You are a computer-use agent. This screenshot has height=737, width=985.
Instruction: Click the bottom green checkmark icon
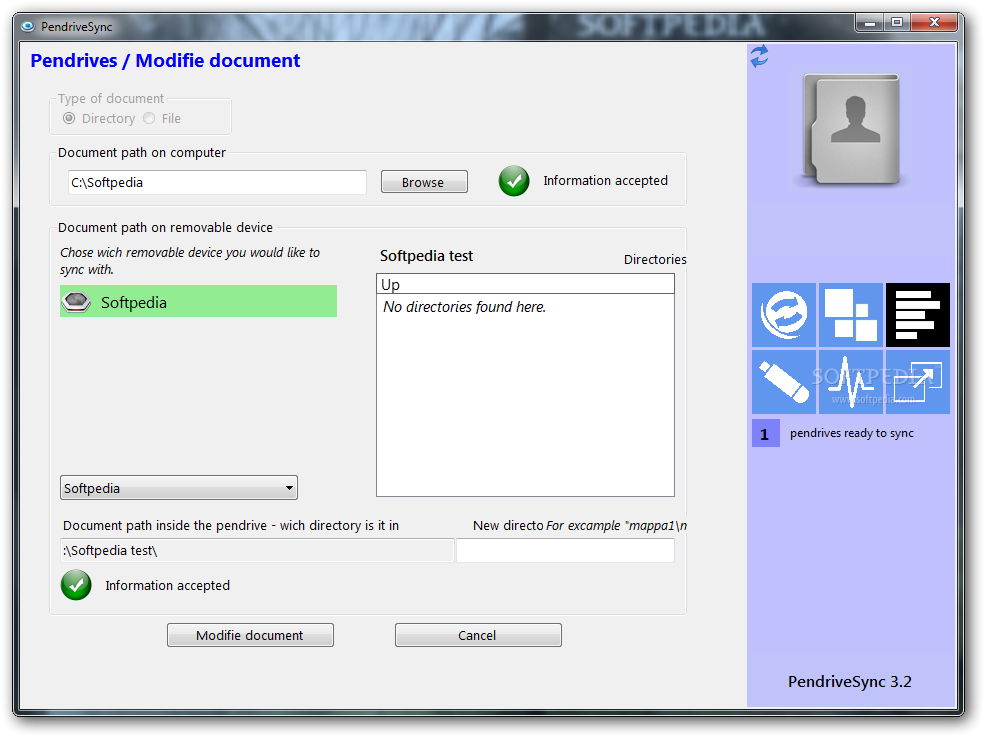(x=76, y=585)
